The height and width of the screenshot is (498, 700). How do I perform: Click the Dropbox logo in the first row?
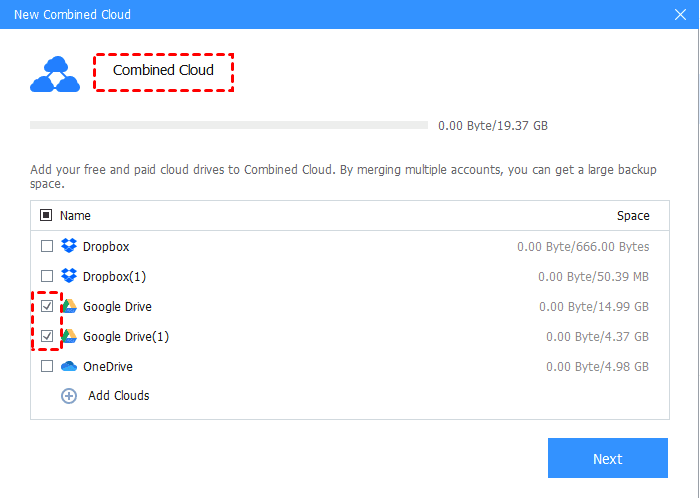pyautogui.click(x=69, y=246)
